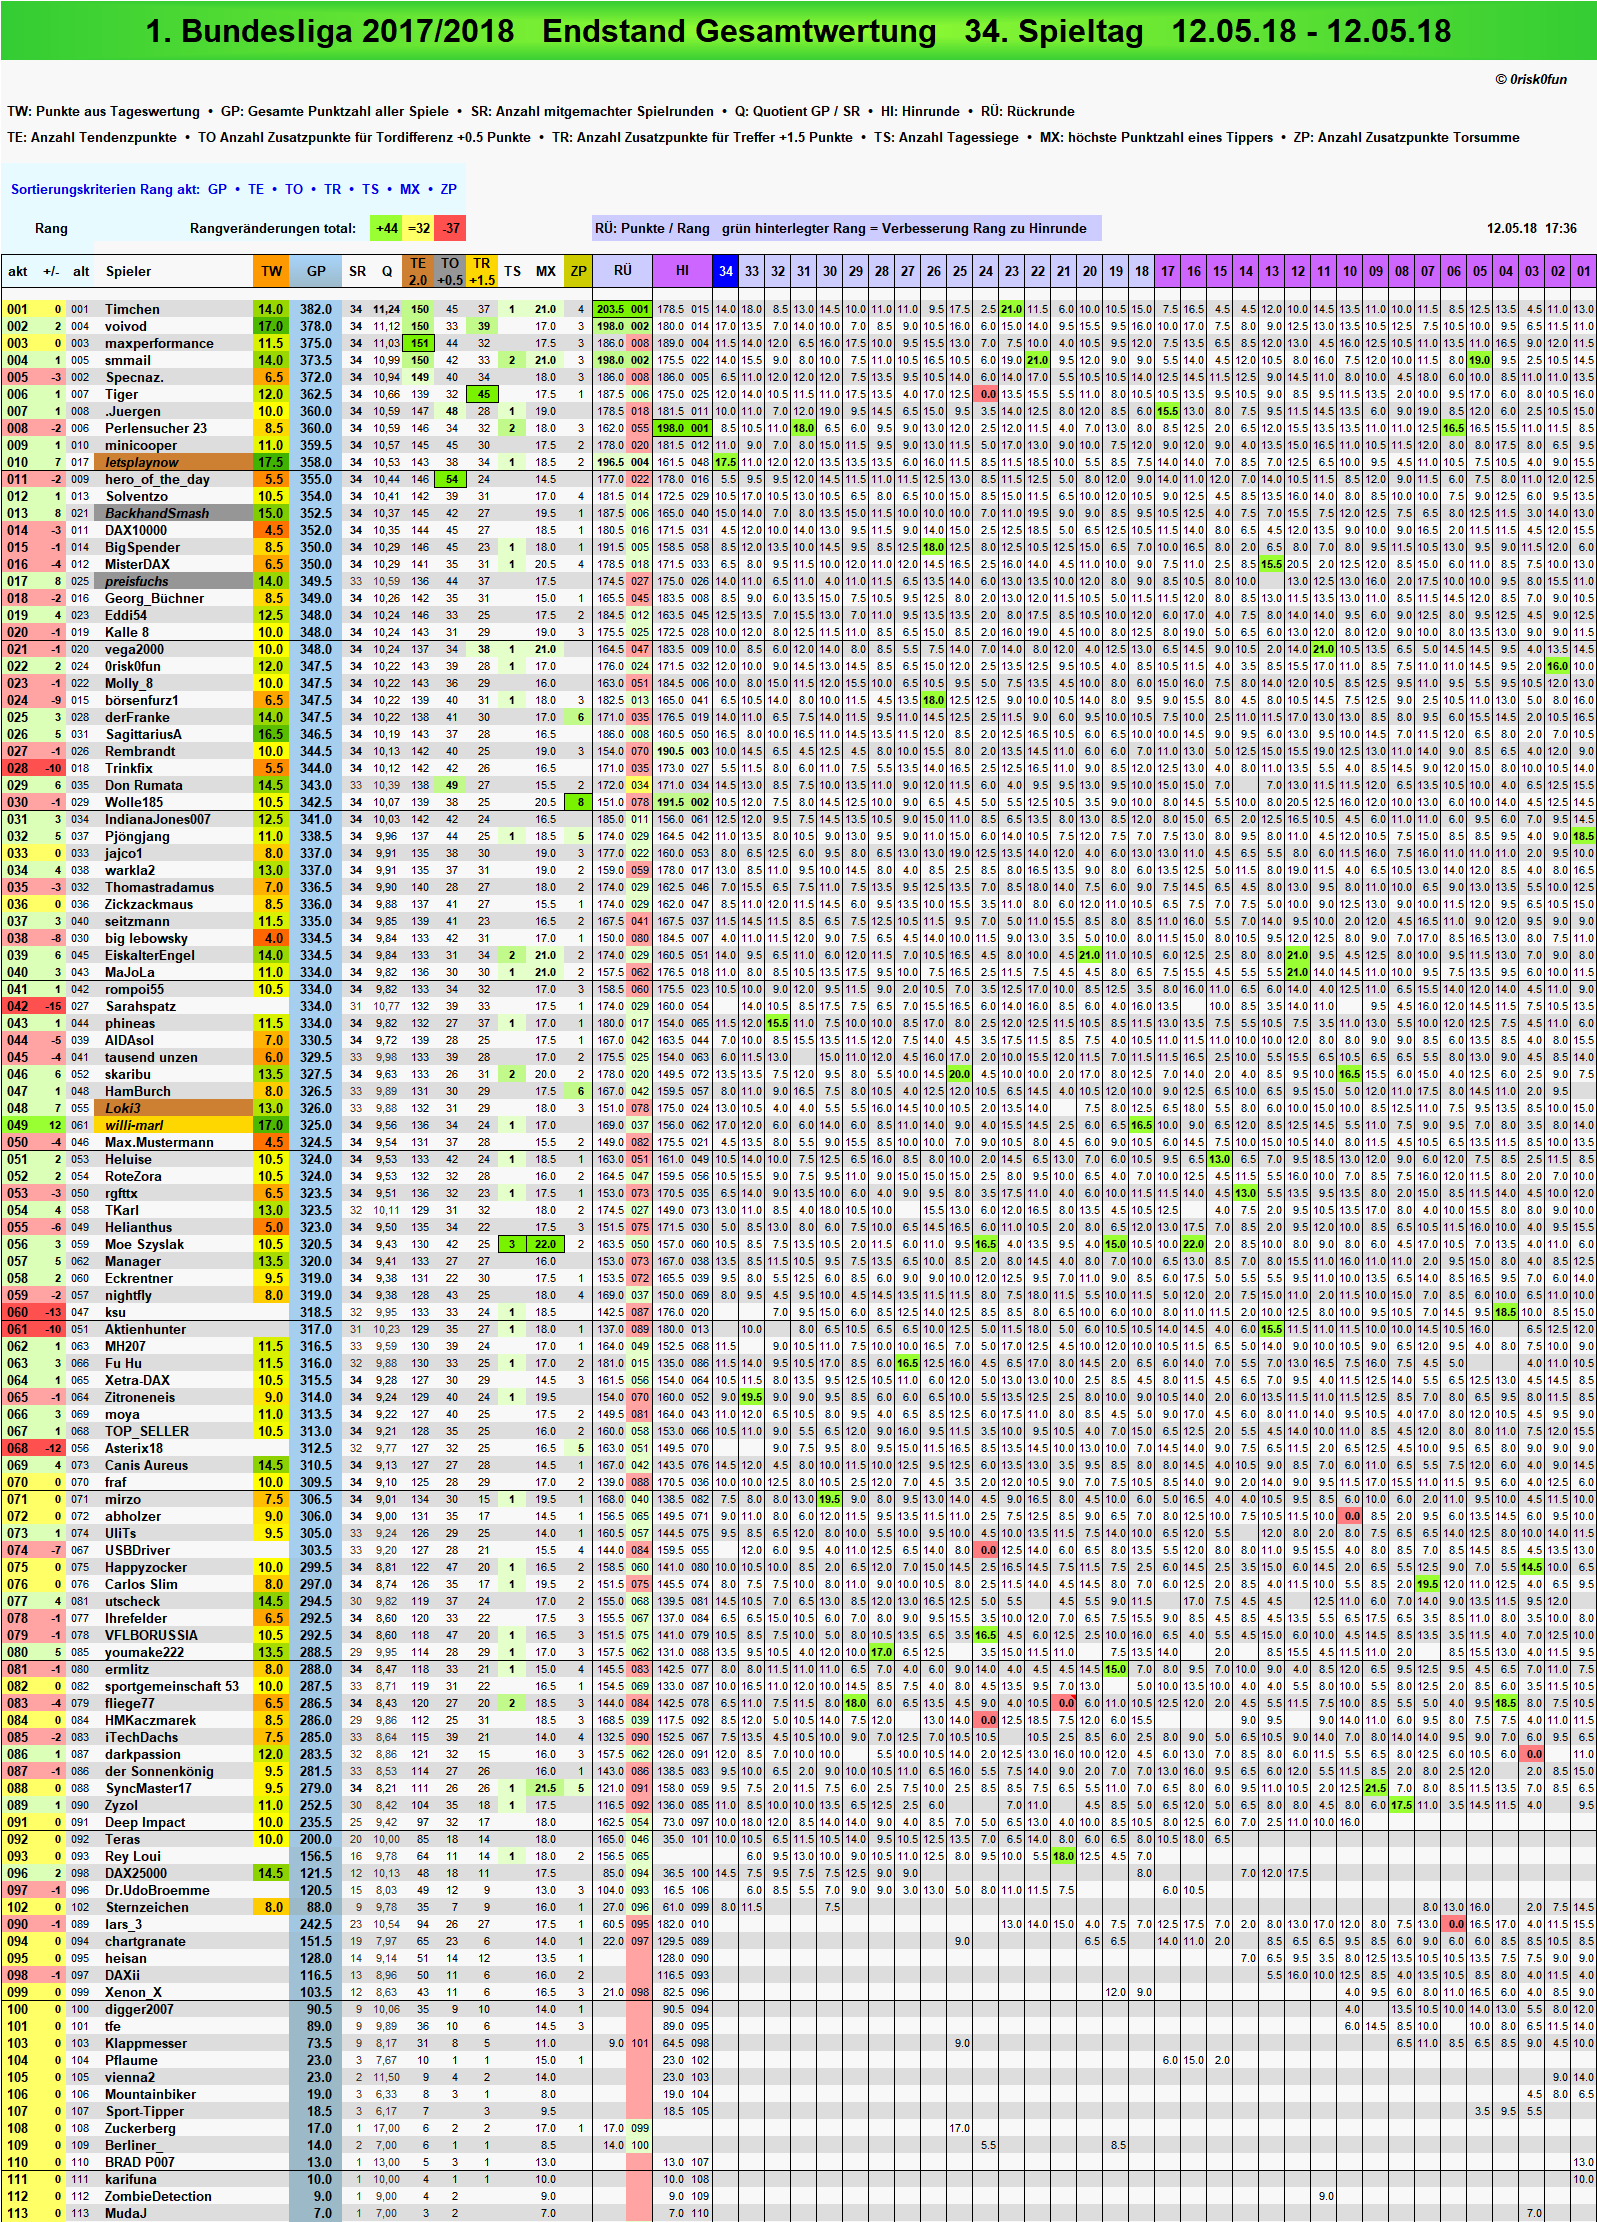The height and width of the screenshot is (2222, 1597).
Task: Select player name Trinkfix
Action: 129,769
